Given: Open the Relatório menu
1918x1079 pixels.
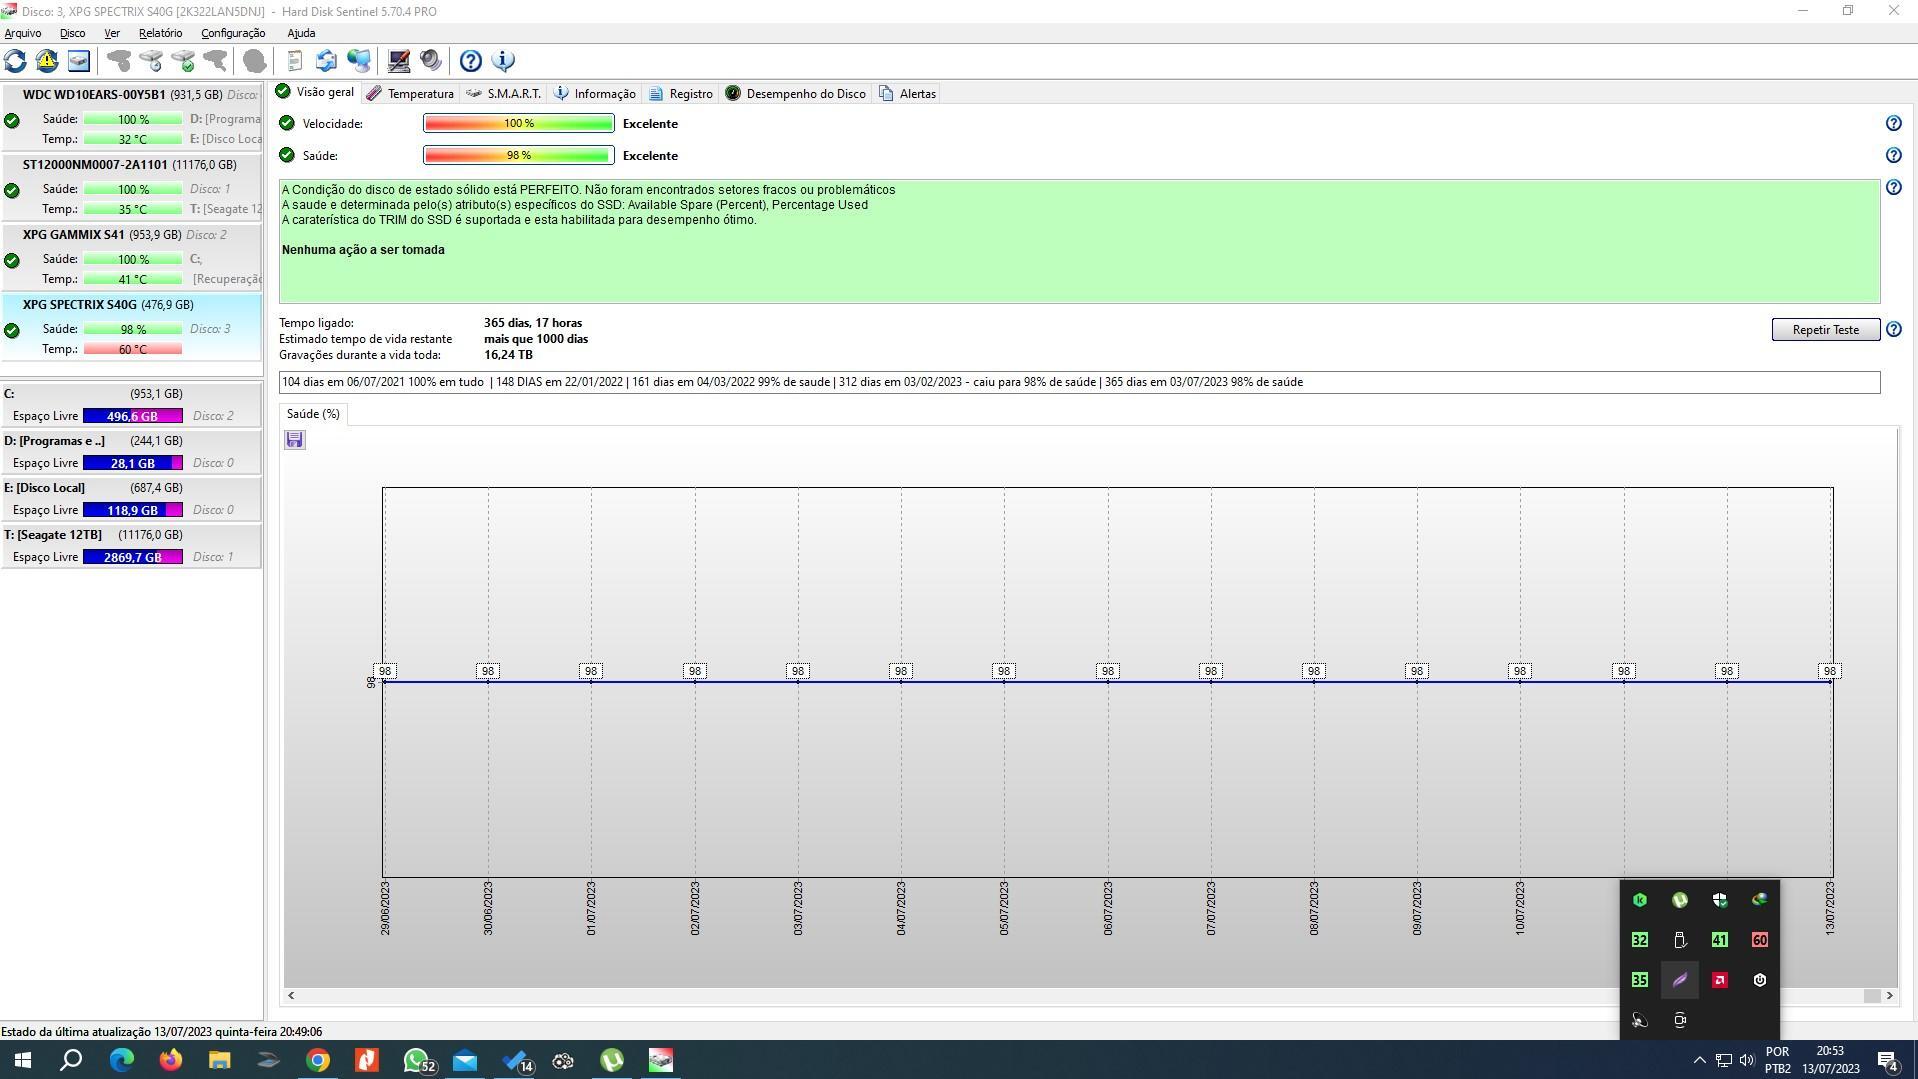Looking at the screenshot, I should pos(160,33).
